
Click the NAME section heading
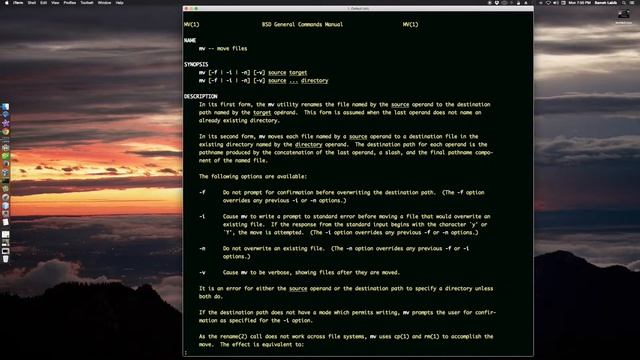[x=190, y=40]
